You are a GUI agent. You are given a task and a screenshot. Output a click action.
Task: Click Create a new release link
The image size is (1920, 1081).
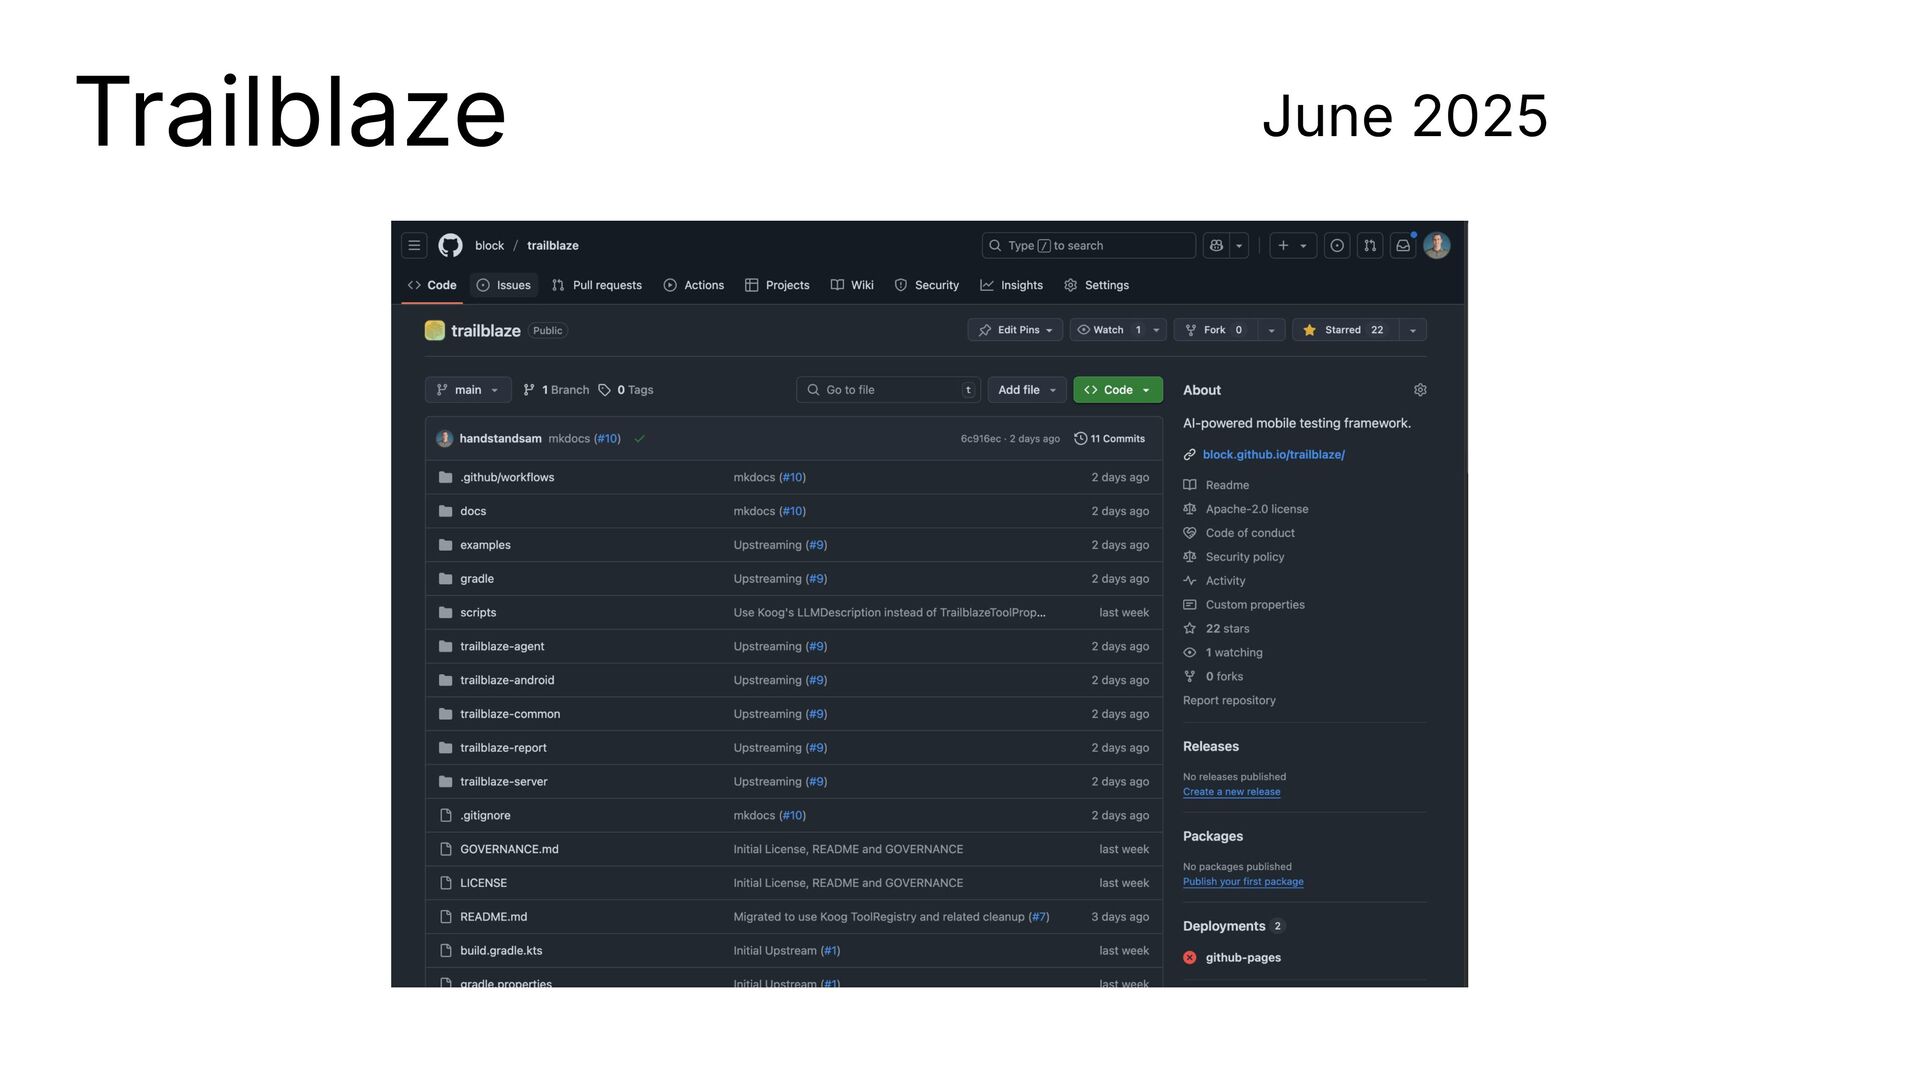[x=1231, y=792]
